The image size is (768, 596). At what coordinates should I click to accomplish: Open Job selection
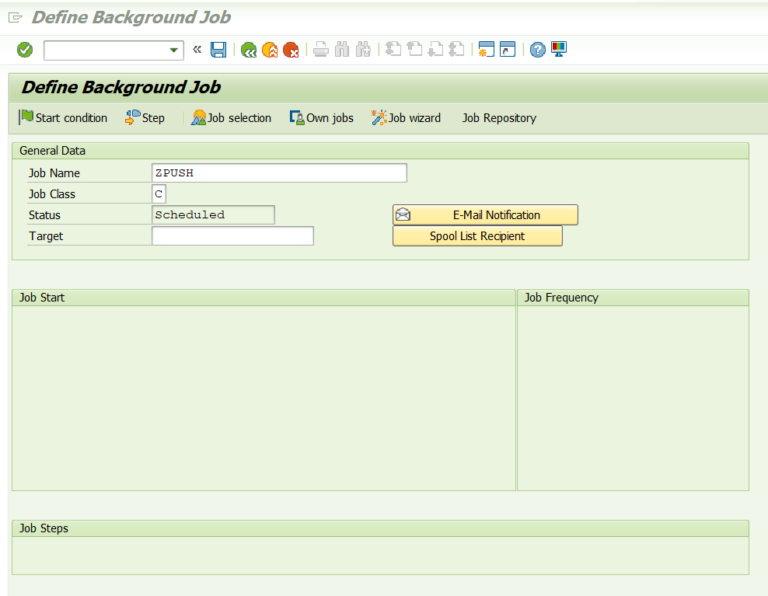[231, 118]
